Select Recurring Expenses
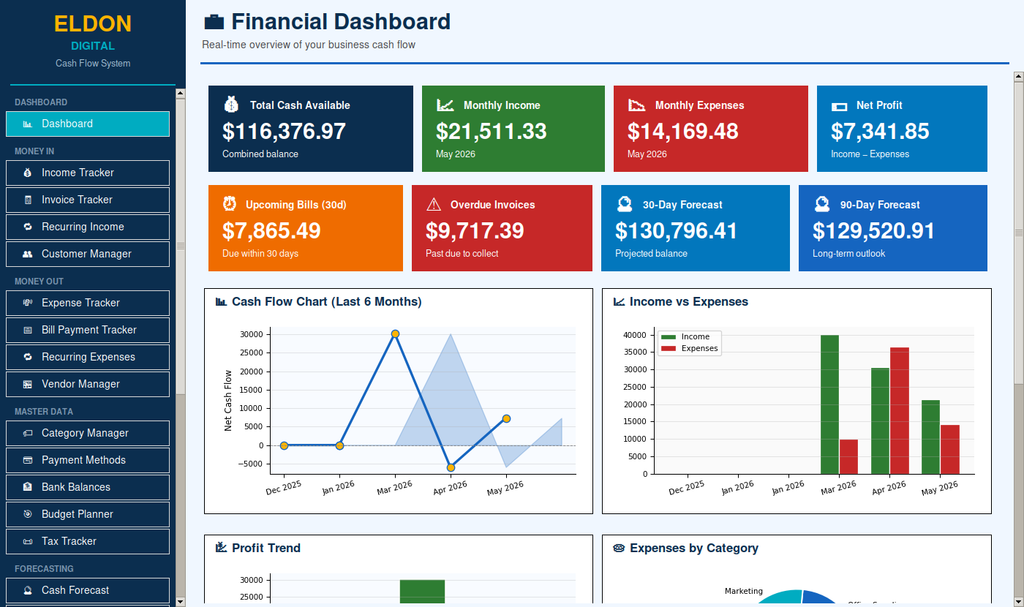The image size is (1024, 607). (x=88, y=357)
